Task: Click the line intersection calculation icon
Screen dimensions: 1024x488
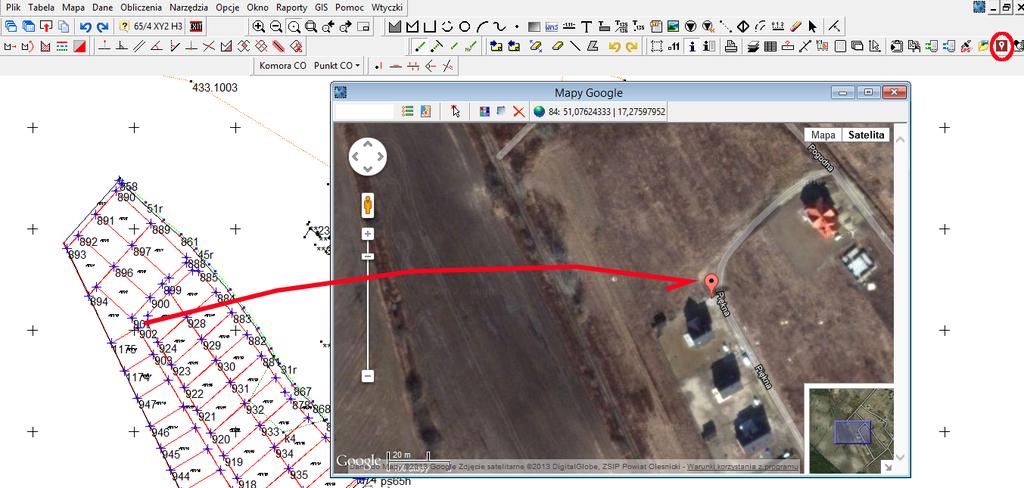Action: 209,46
